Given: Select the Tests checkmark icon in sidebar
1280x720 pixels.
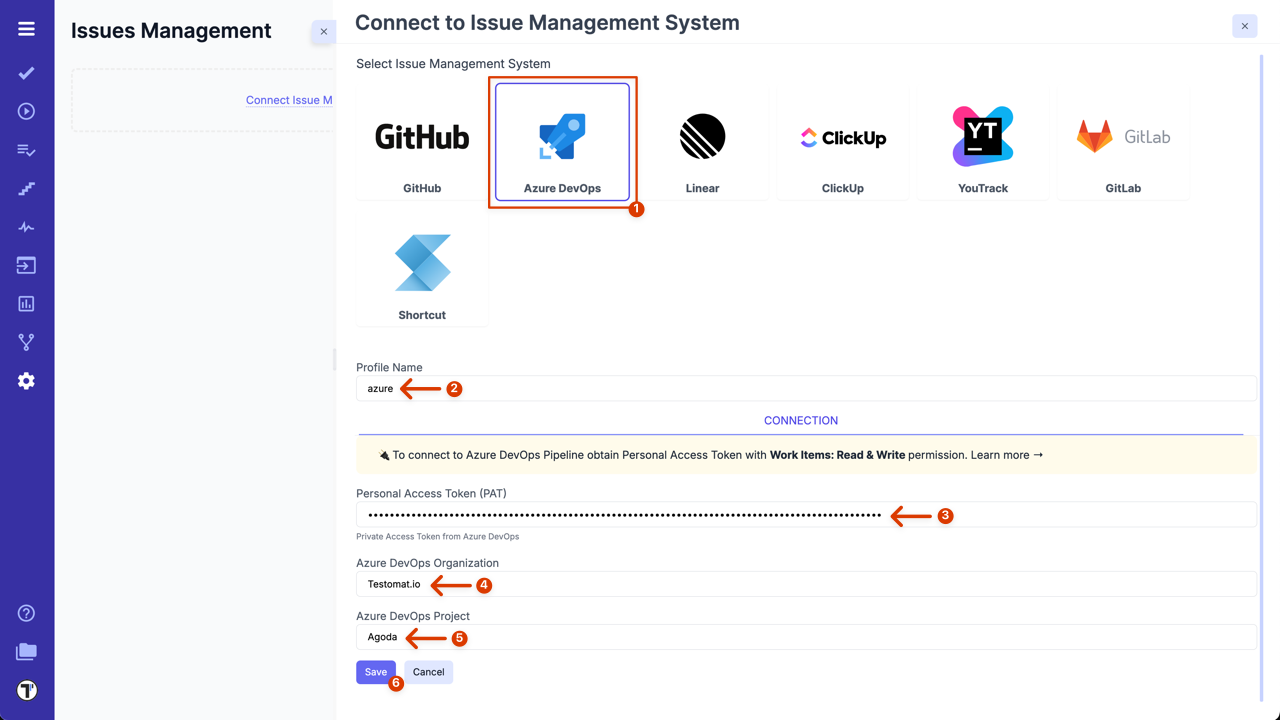Looking at the screenshot, I should coord(26,72).
